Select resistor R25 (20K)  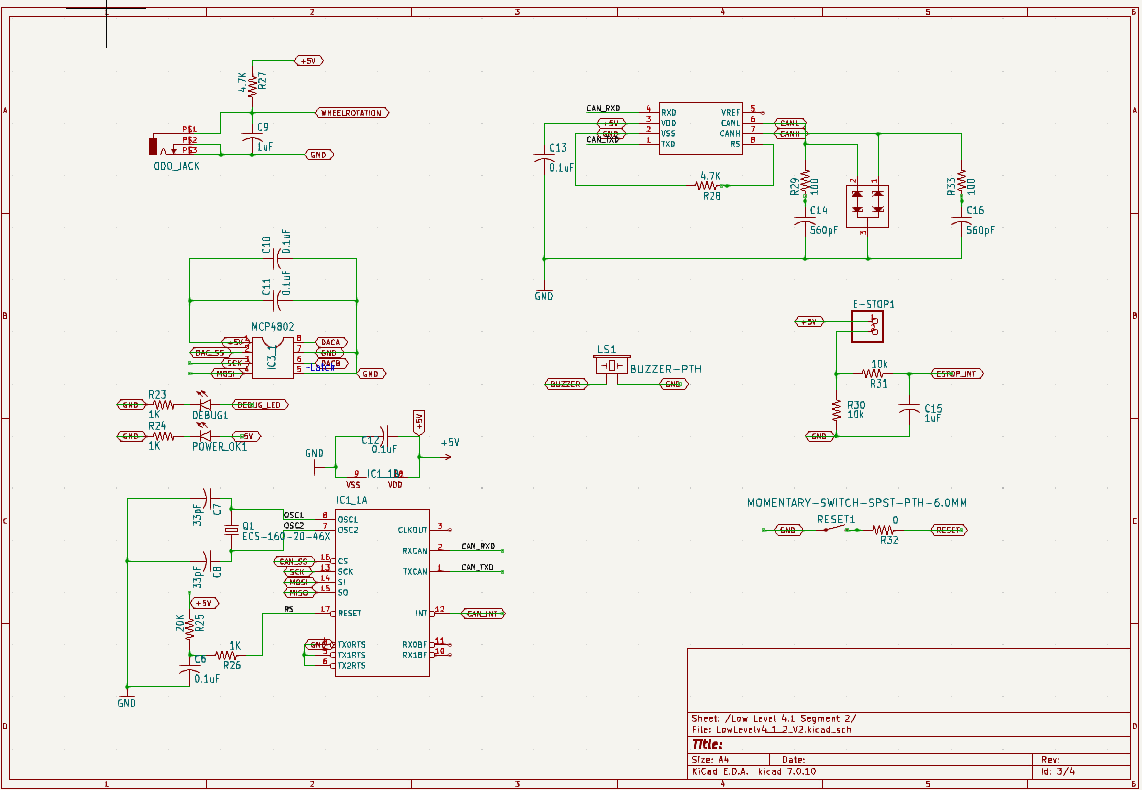(189, 628)
